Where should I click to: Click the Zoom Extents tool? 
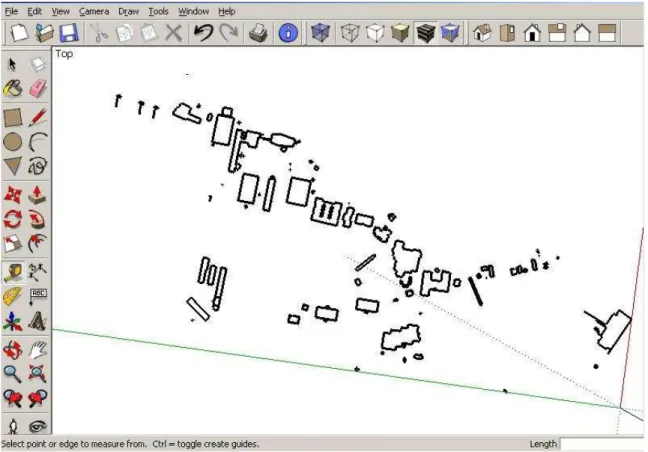pos(38,374)
